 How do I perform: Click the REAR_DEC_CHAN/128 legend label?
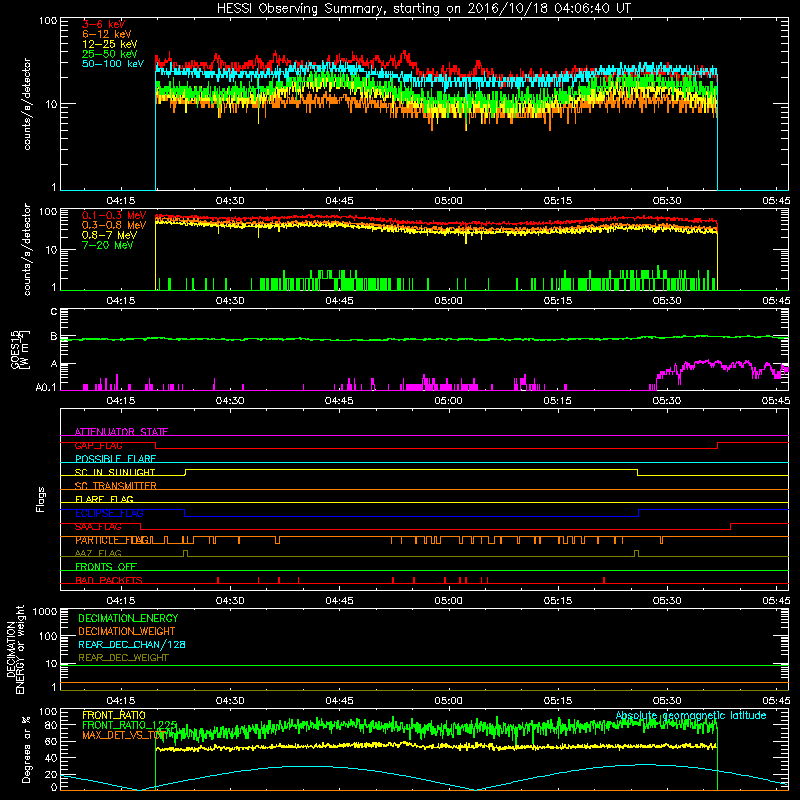pos(132,644)
